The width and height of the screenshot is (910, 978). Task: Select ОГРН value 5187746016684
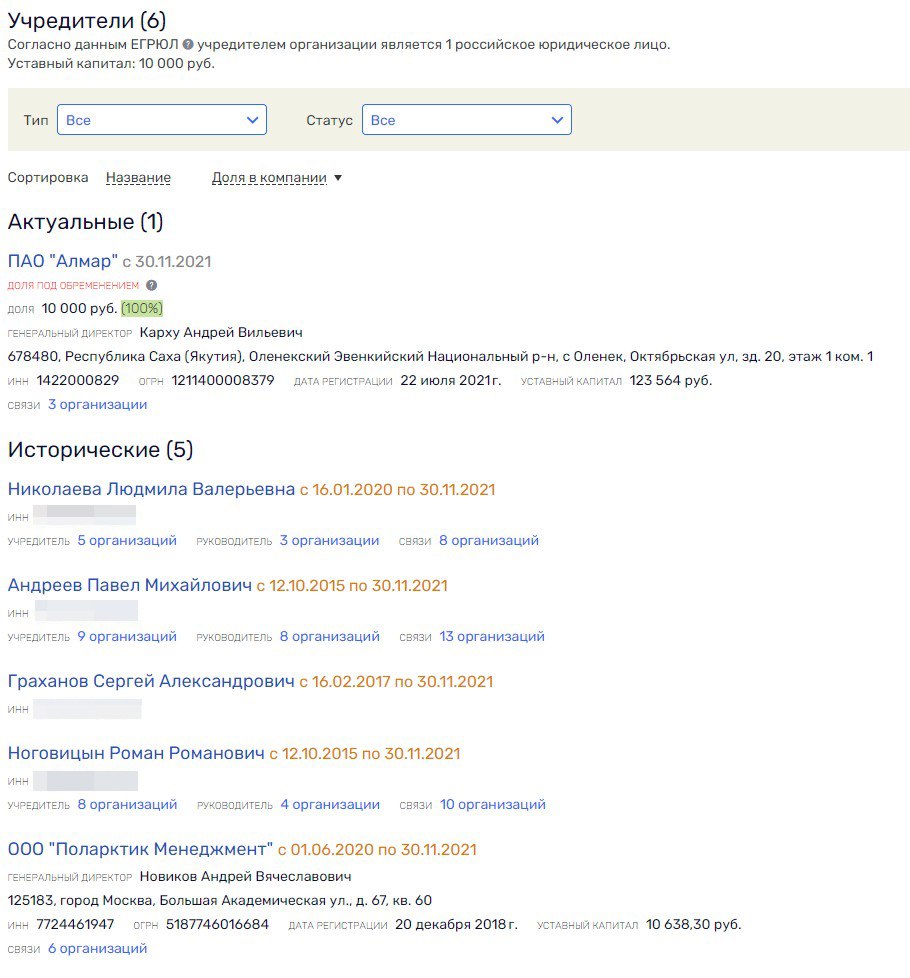tap(217, 924)
